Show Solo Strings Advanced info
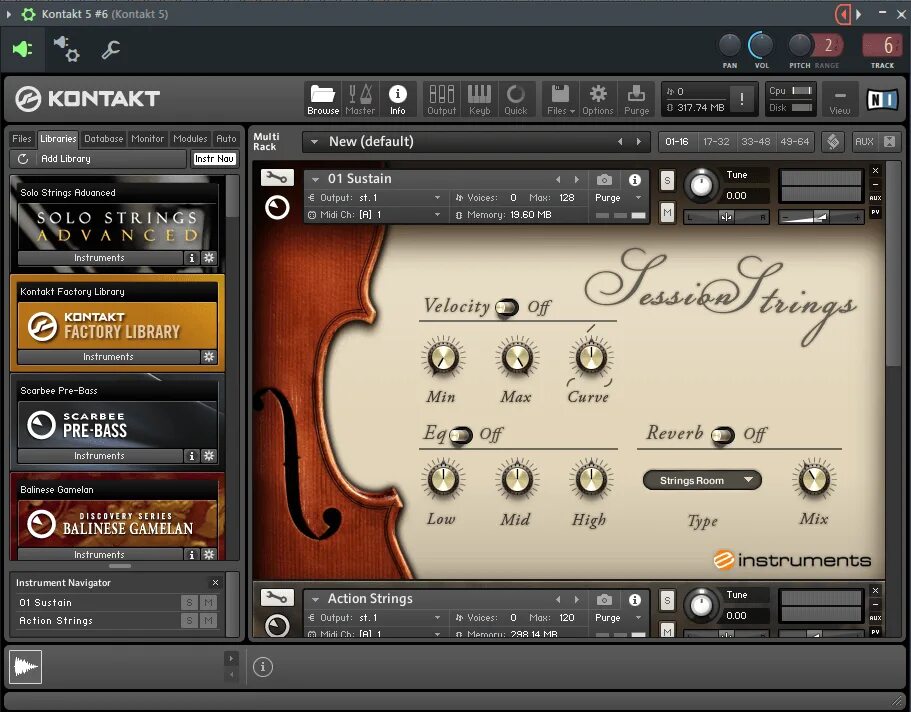911x712 pixels. (192, 257)
